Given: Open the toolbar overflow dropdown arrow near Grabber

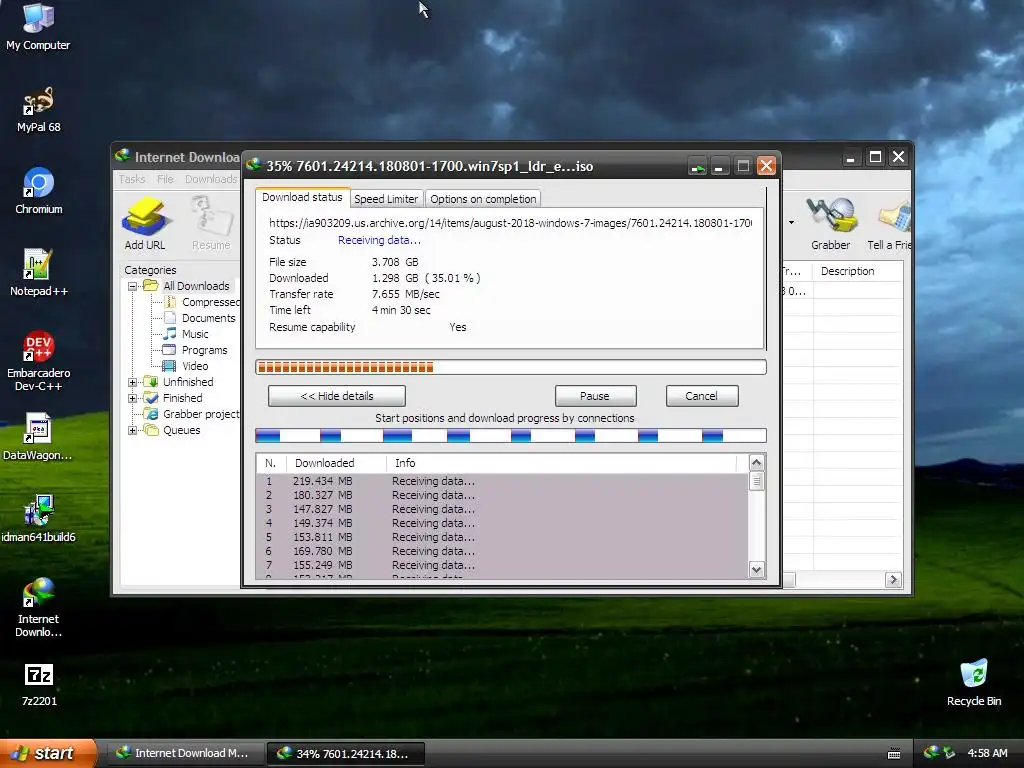Looking at the screenshot, I should (791, 223).
